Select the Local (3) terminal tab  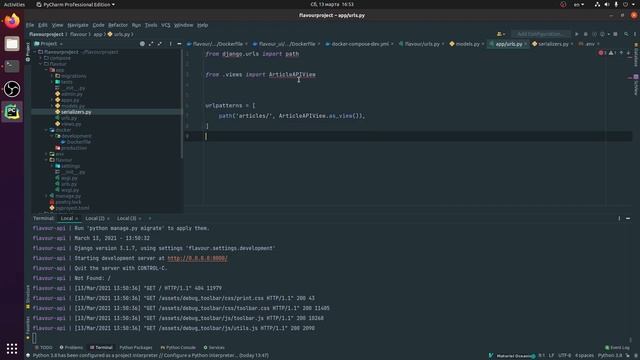(x=126, y=218)
